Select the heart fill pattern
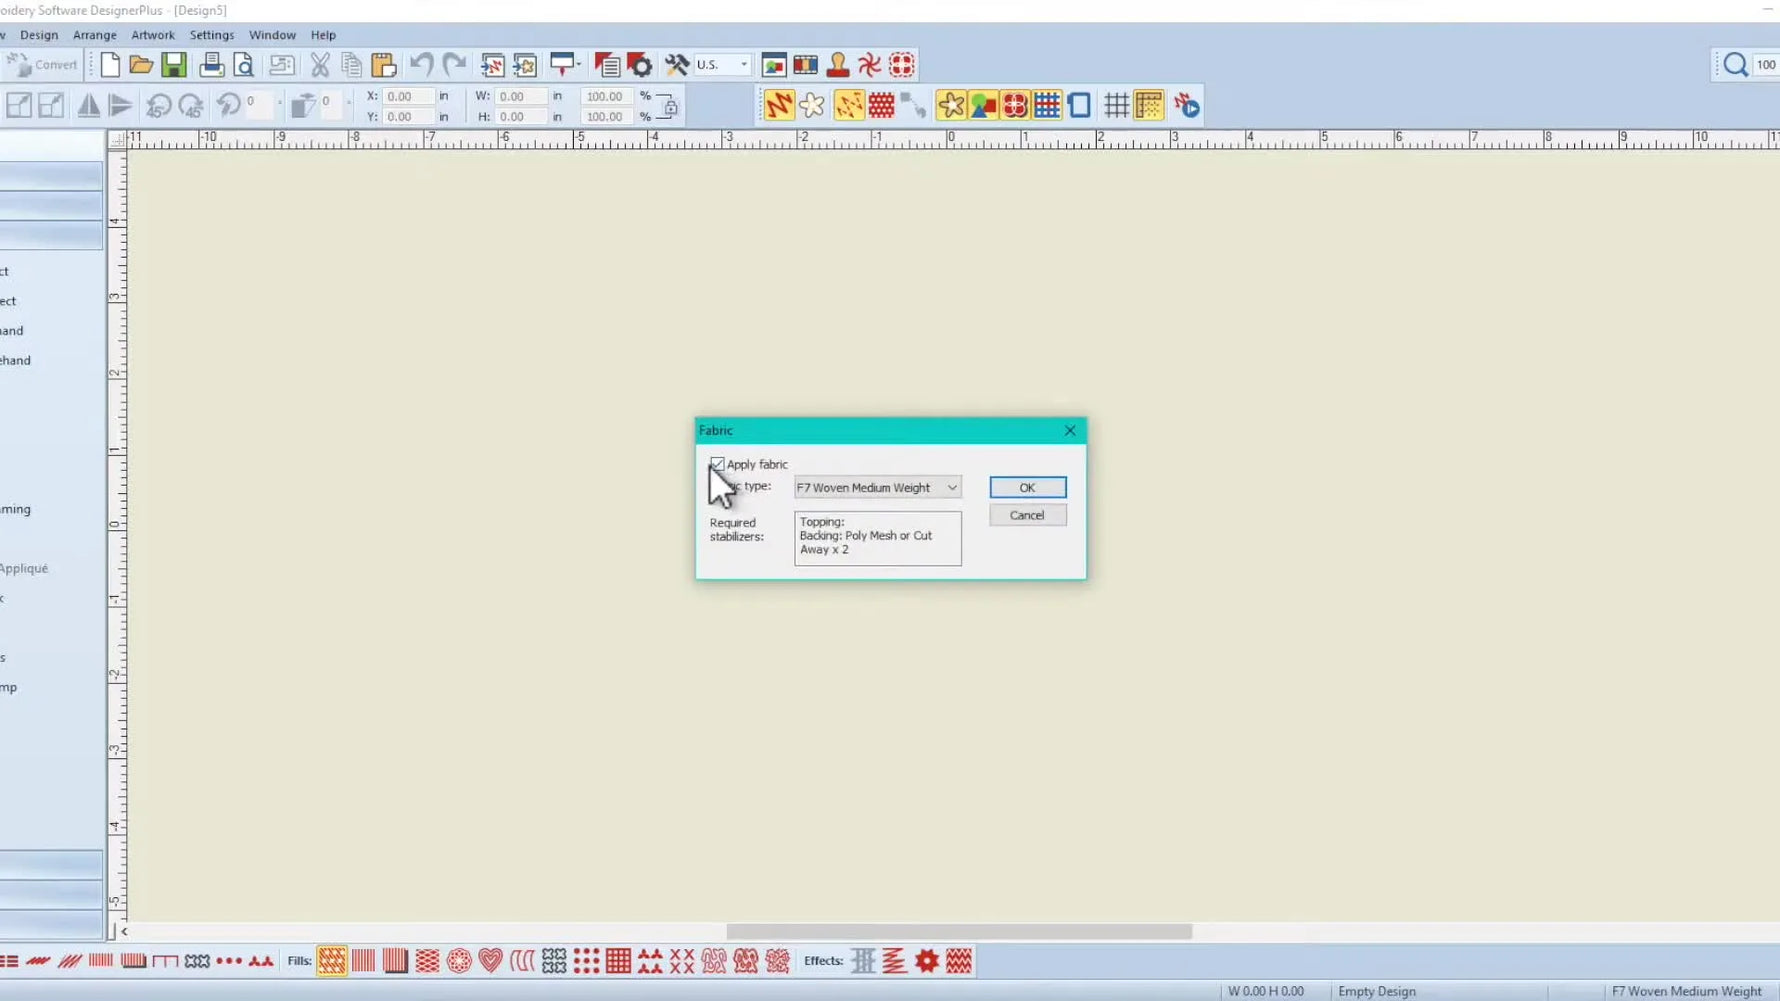The width and height of the screenshot is (1780, 1001). tap(490, 960)
